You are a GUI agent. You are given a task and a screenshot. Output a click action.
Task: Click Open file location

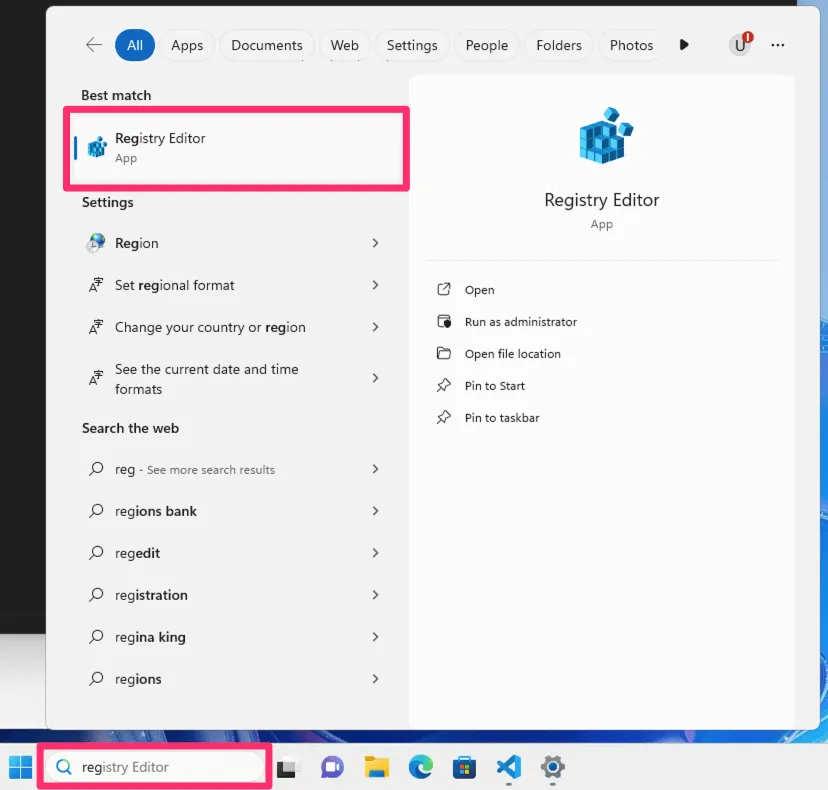[512, 354]
